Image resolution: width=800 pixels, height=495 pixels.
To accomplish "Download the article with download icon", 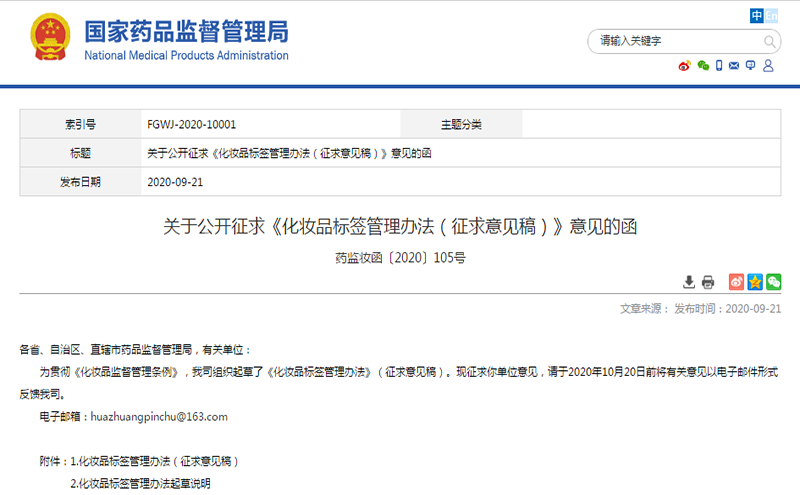I will pyautogui.click(x=689, y=282).
